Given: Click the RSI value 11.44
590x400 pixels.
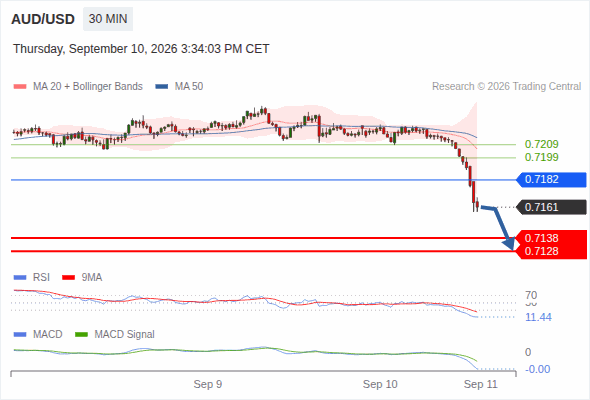Looking at the screenshot, I should (x=538, y=317).
